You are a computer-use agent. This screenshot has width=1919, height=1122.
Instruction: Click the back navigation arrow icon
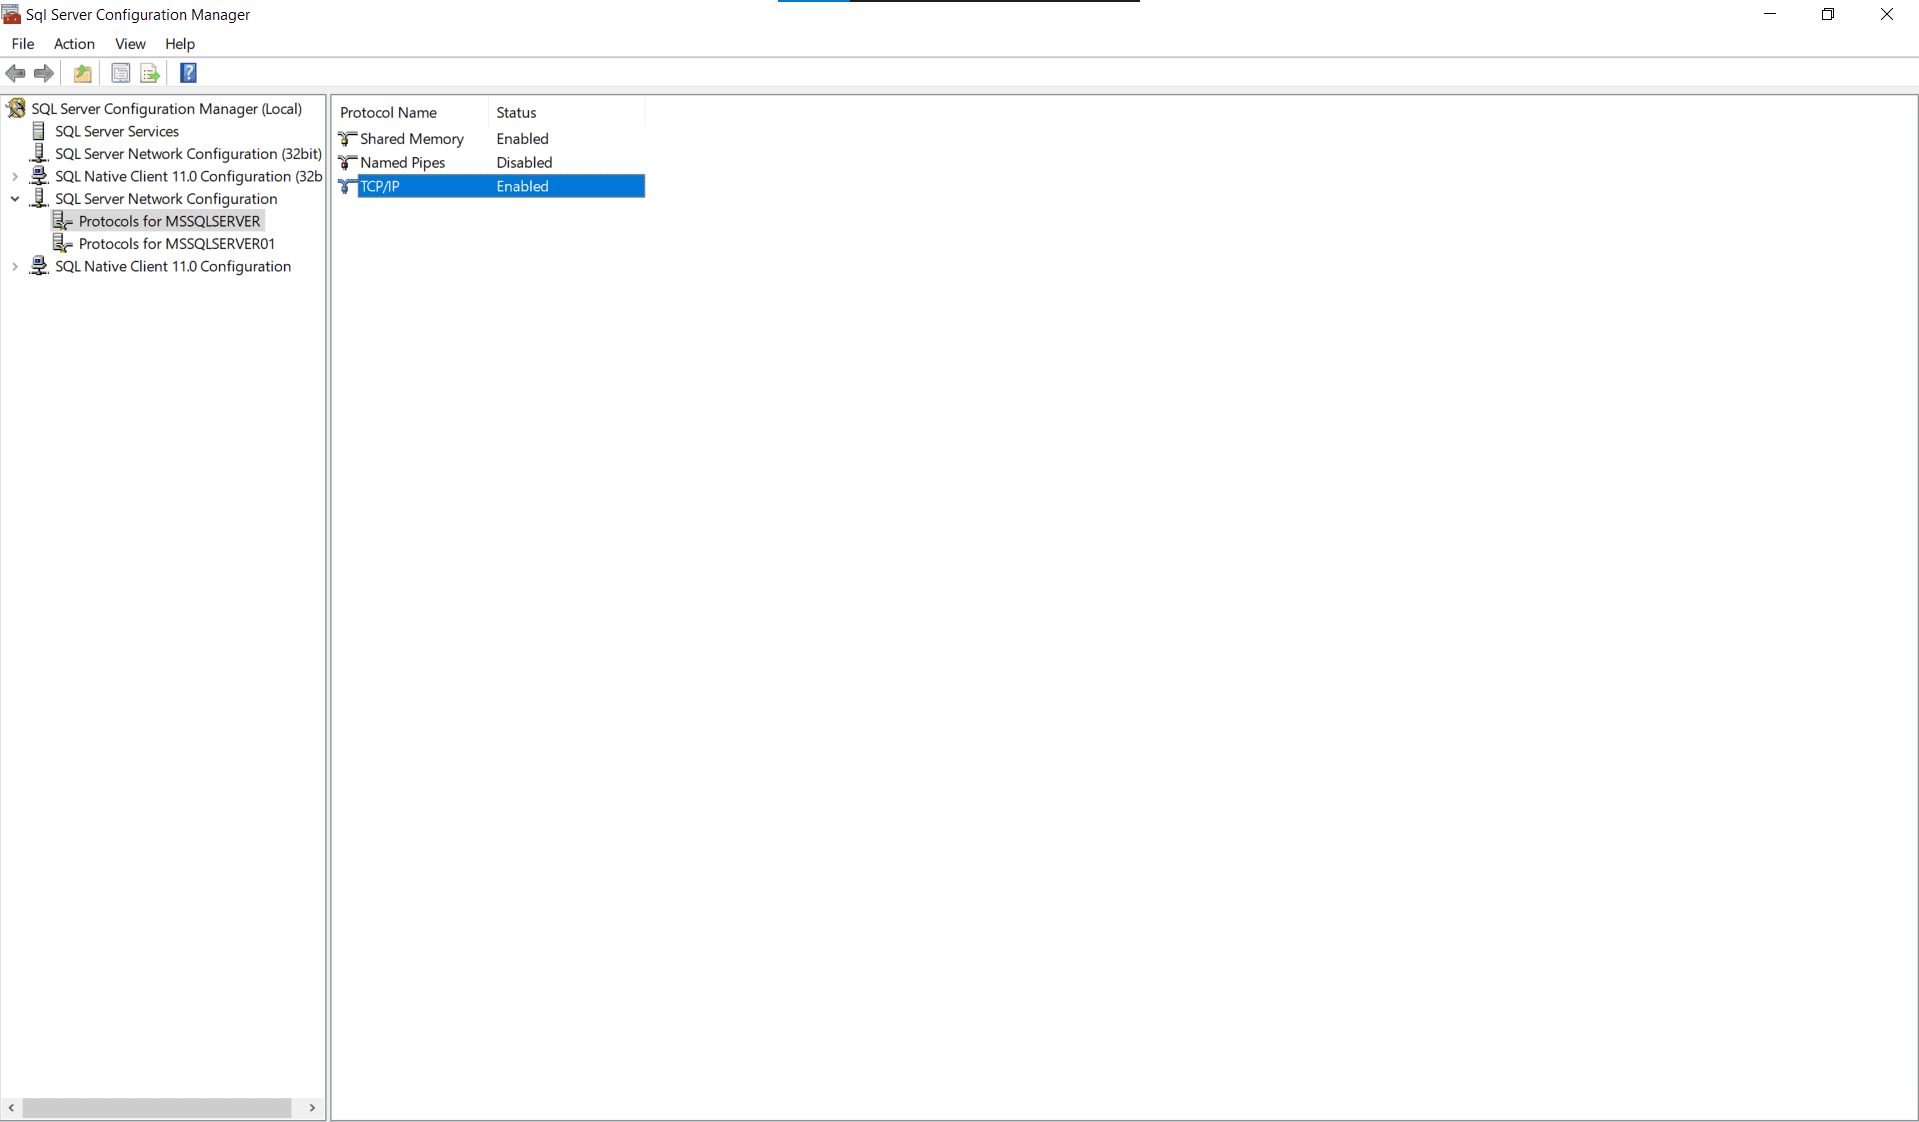point(15,73)
